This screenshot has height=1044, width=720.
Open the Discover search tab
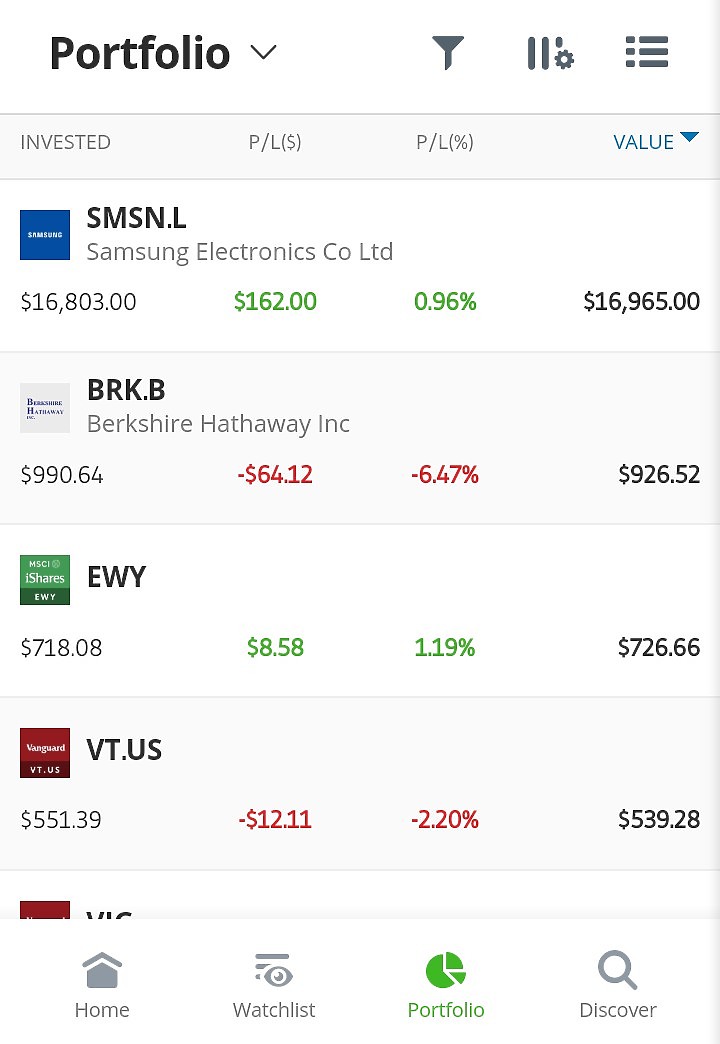(617, 985)
